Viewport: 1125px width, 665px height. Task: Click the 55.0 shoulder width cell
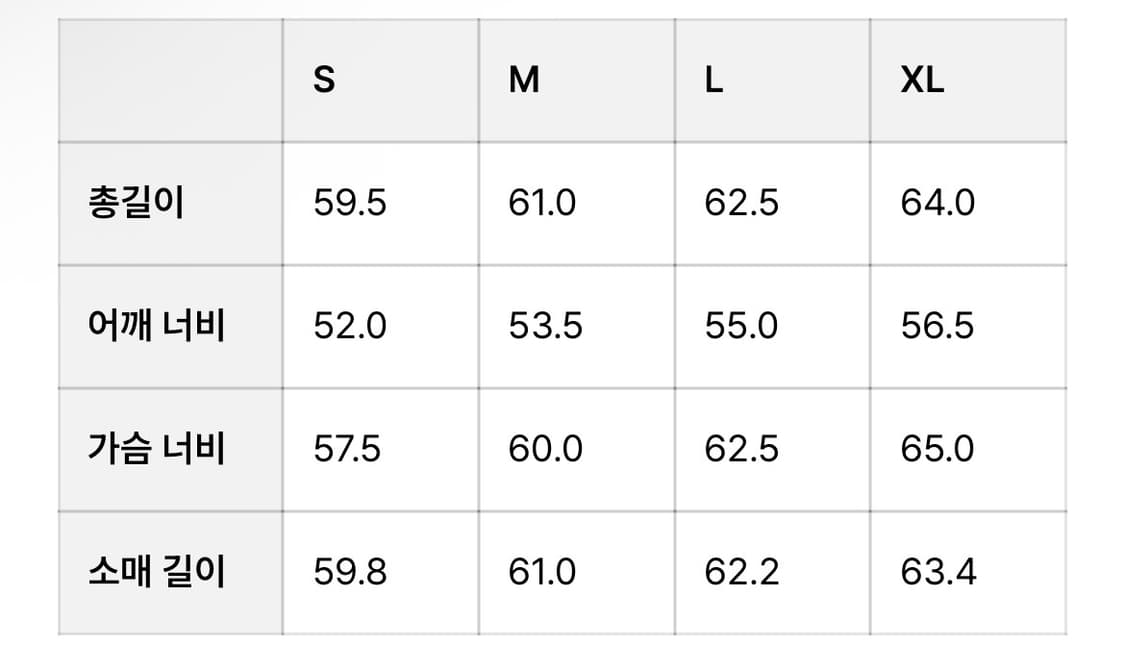pos(772,327)
